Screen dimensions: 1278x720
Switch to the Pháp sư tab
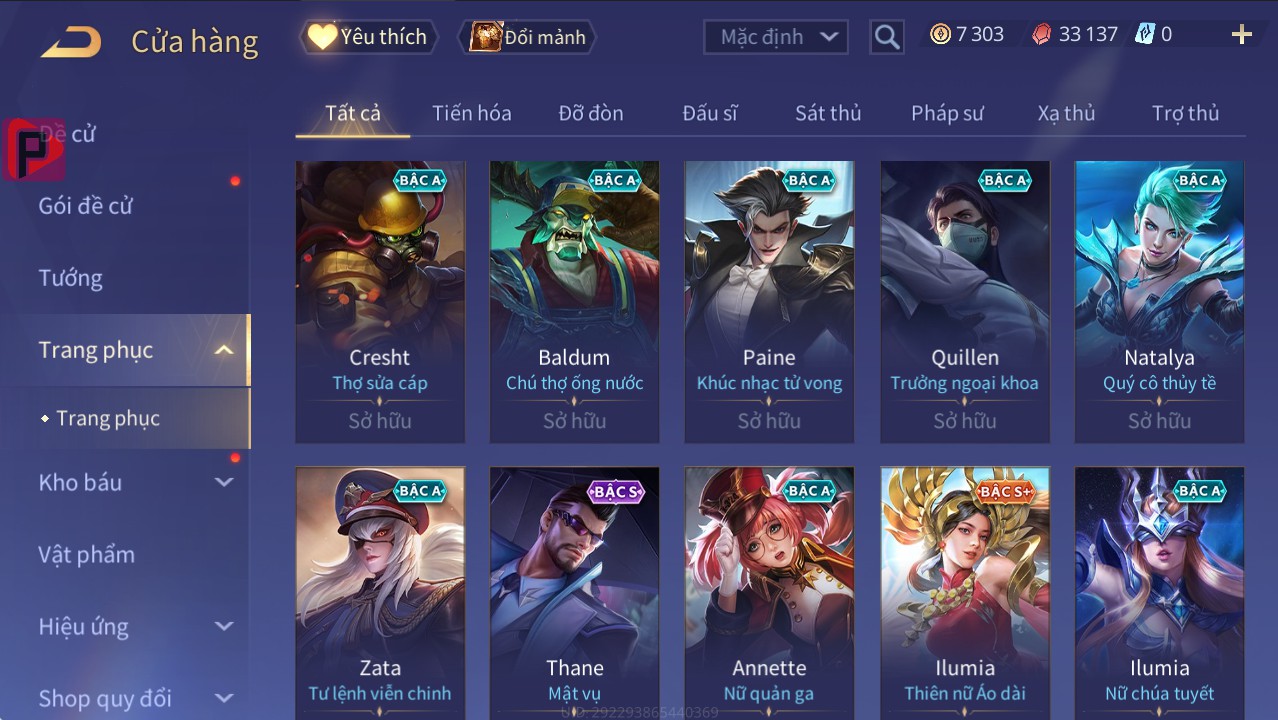point(947,113)
